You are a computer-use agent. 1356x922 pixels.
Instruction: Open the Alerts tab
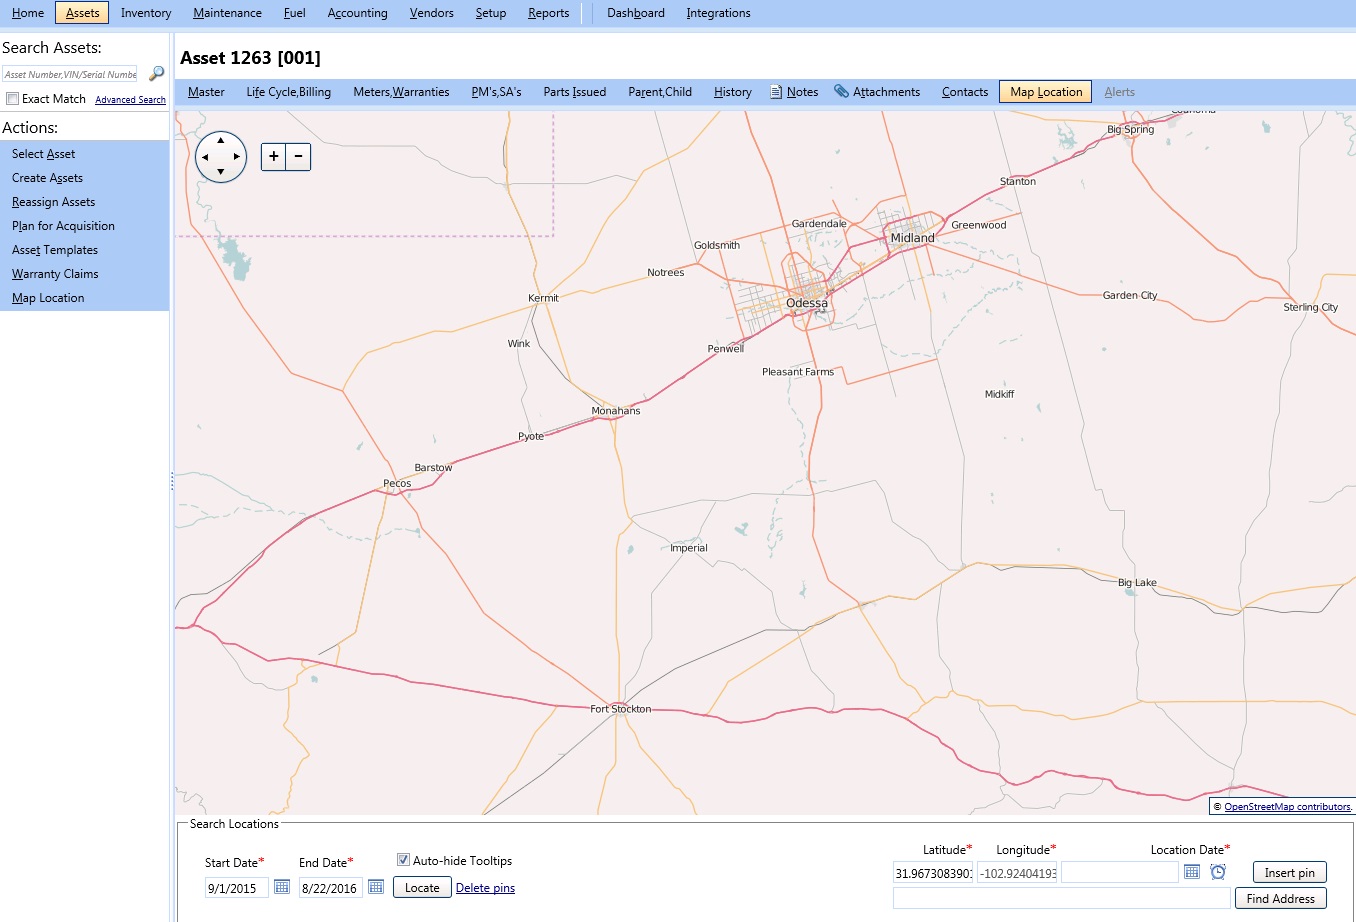point(1119,92)
